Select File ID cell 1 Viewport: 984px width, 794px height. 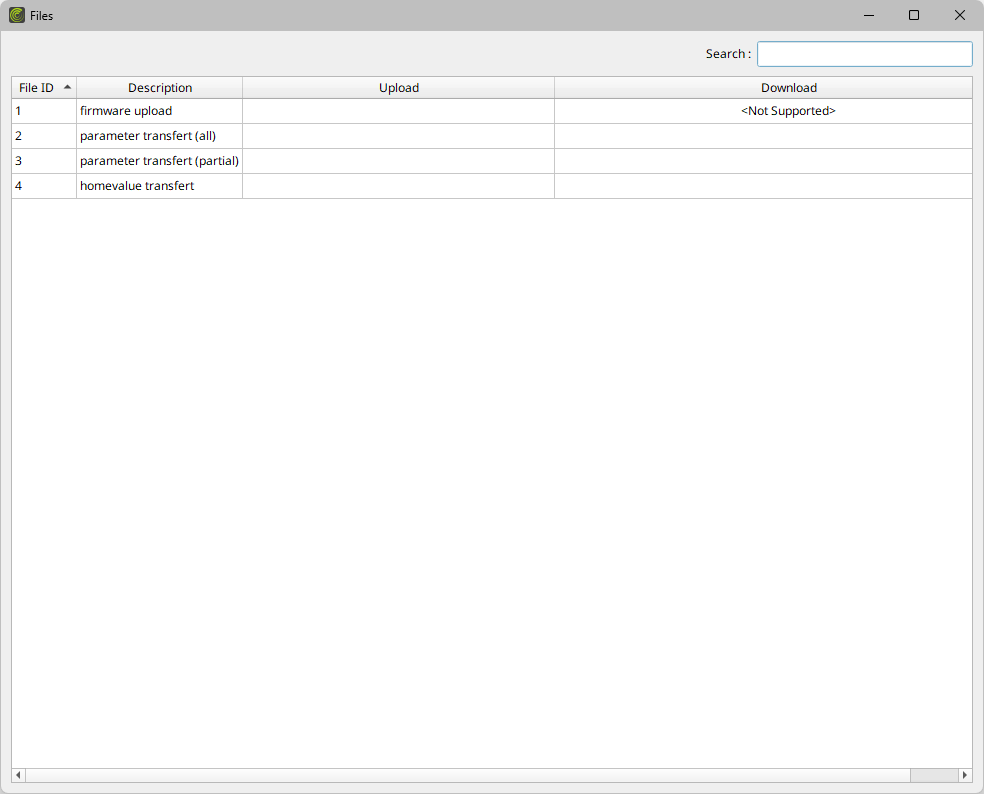click(44, 111)
